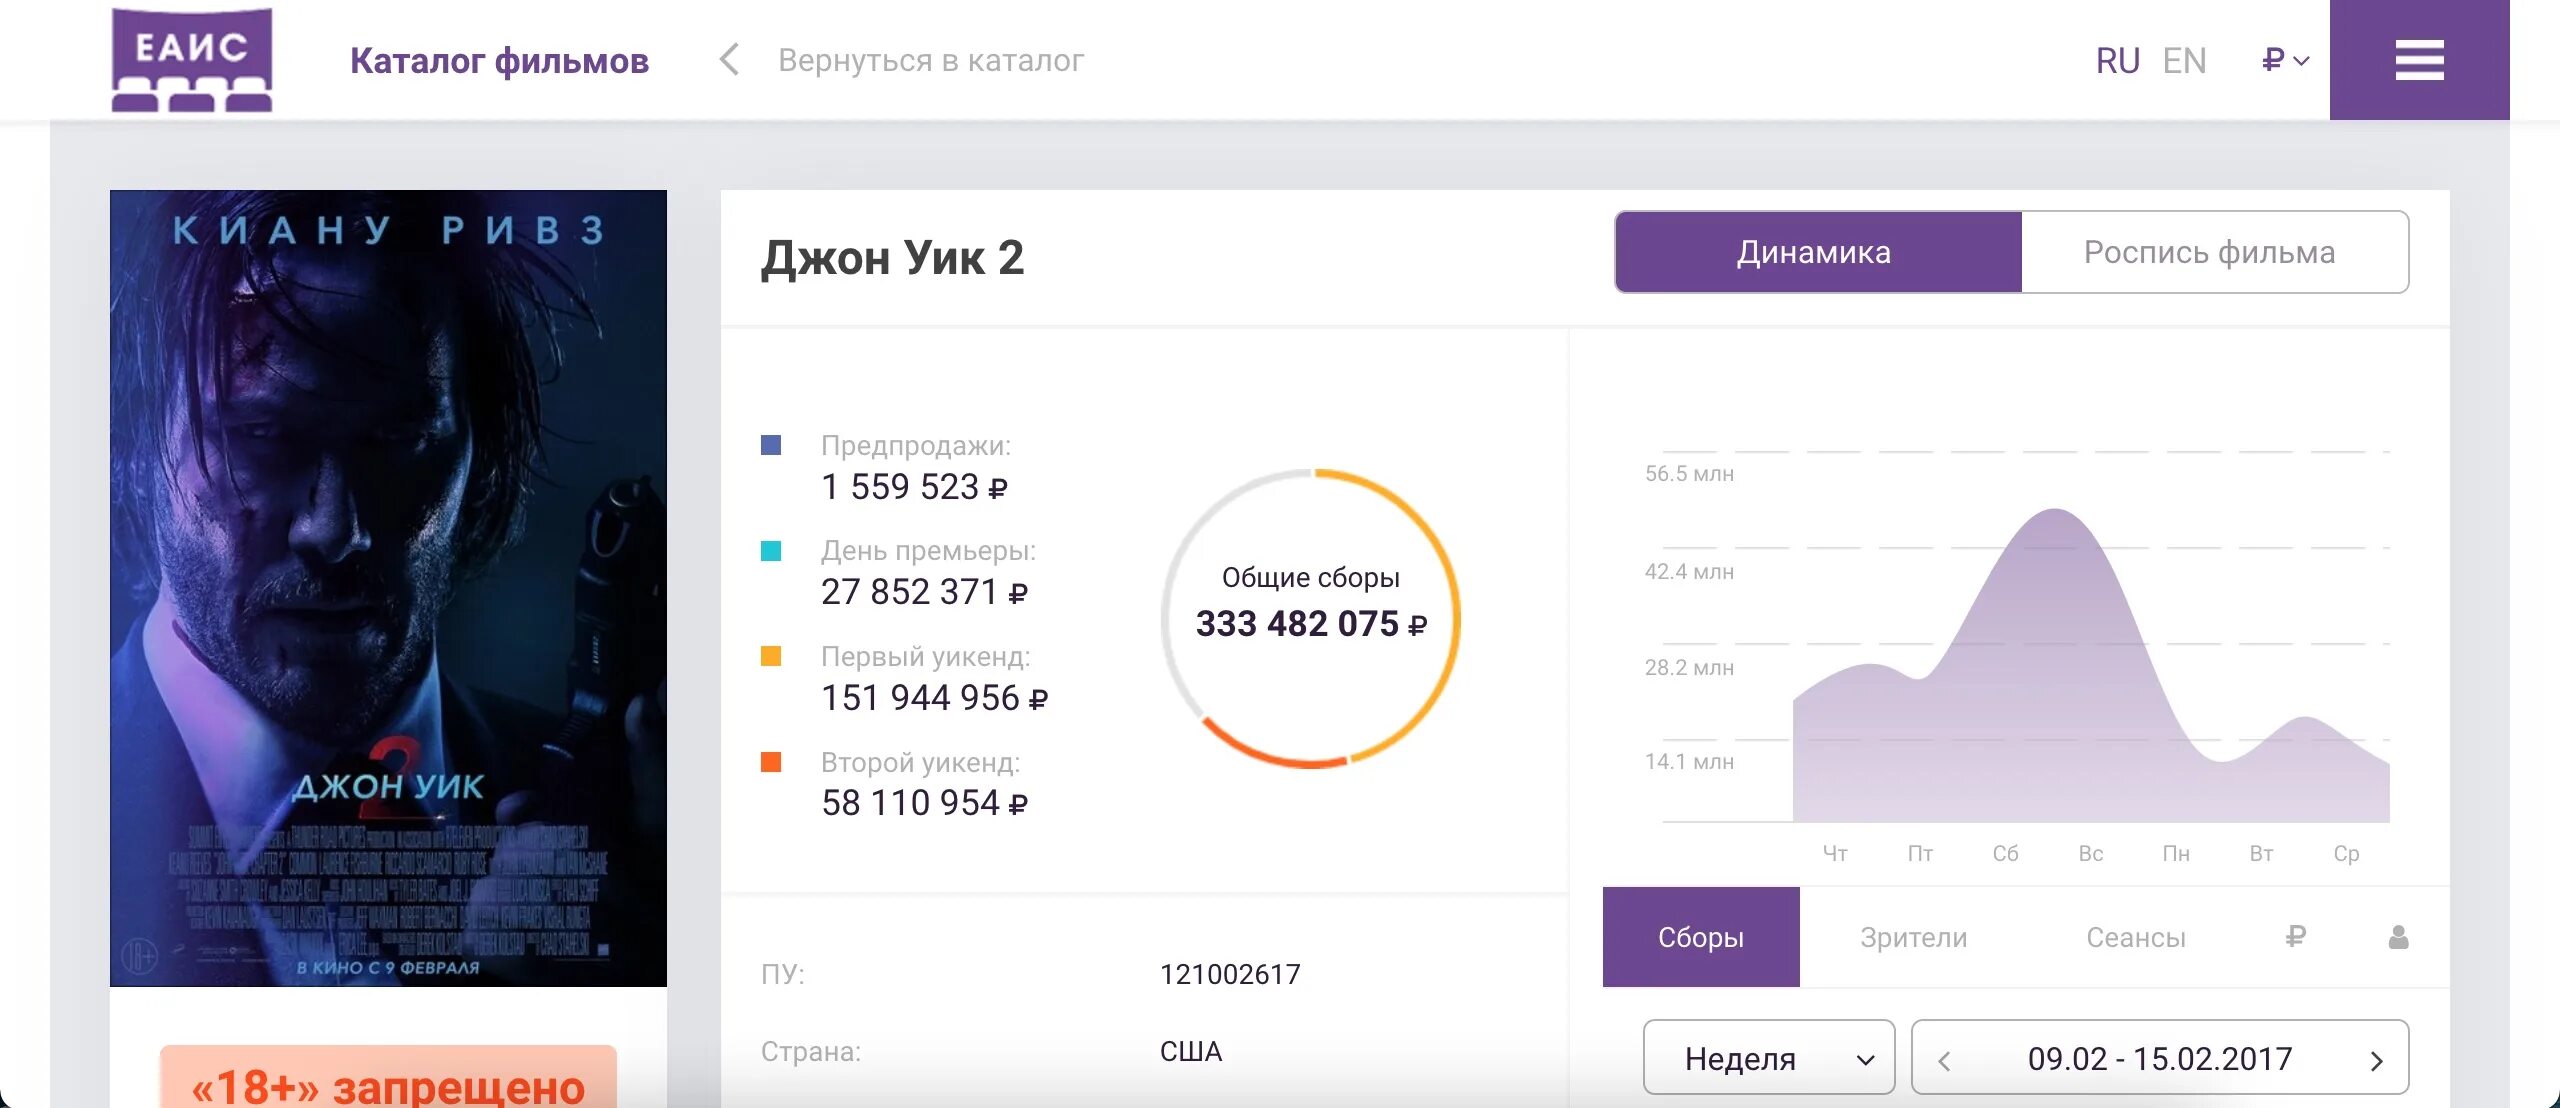
Task: Click the «18+» запрещено banner
Action: (388, 1078)
